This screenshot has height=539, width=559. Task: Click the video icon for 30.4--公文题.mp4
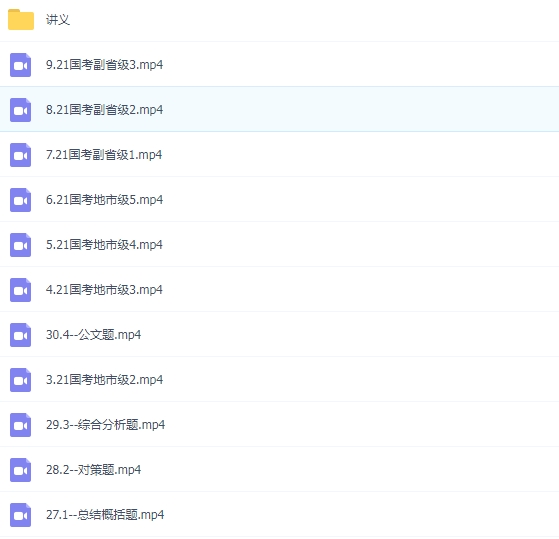(x=20, y=335)
